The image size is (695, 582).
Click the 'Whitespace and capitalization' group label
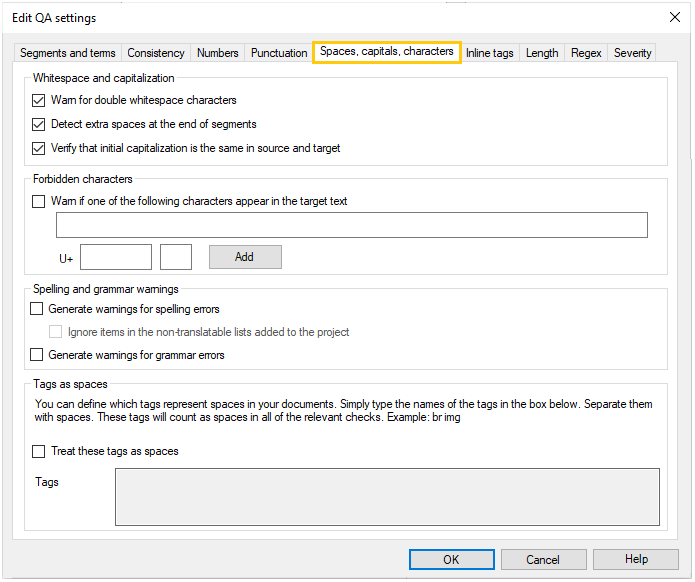pos(104,78)
